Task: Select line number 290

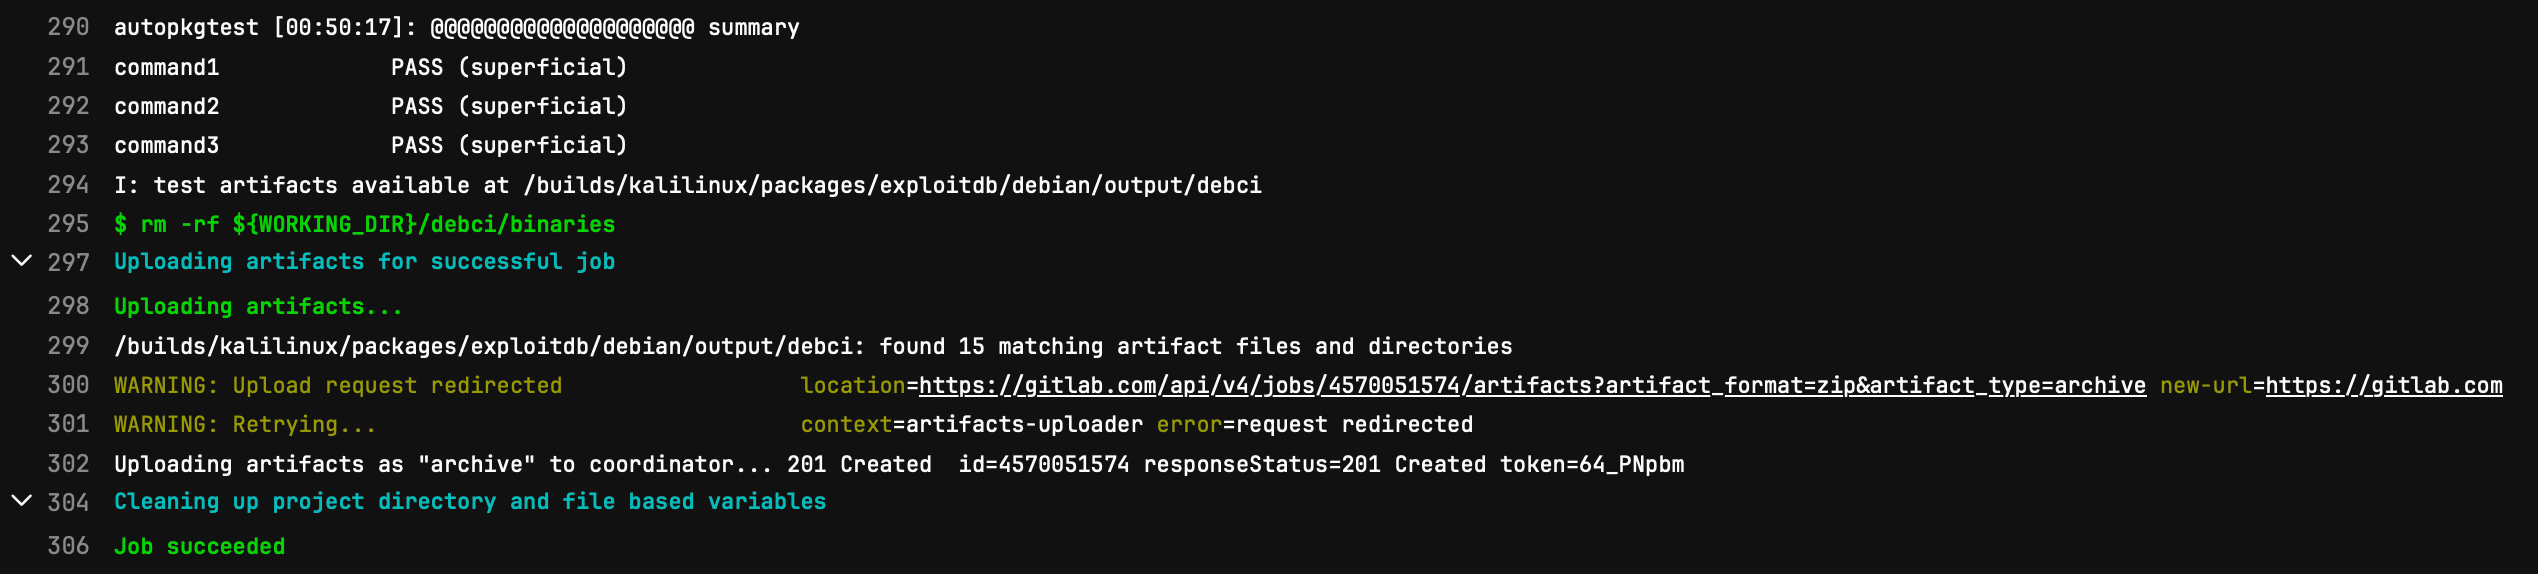Action: [68, 27]
